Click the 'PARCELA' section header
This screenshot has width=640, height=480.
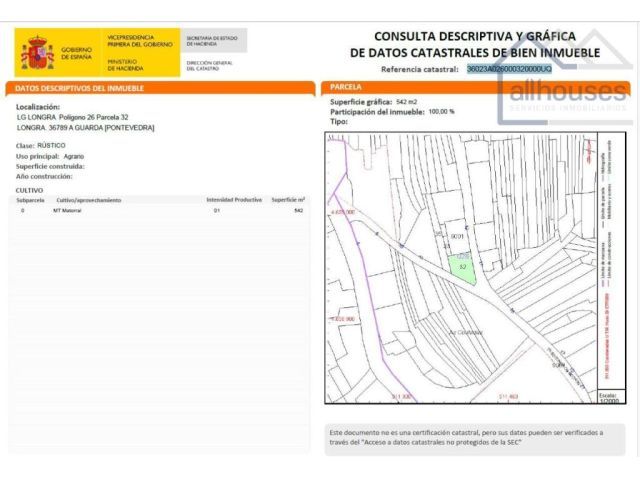point(346,87)
